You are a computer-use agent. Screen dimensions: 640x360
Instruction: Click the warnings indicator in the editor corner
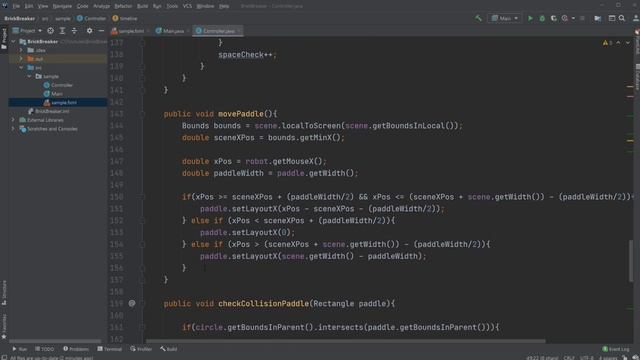point(607,43)
